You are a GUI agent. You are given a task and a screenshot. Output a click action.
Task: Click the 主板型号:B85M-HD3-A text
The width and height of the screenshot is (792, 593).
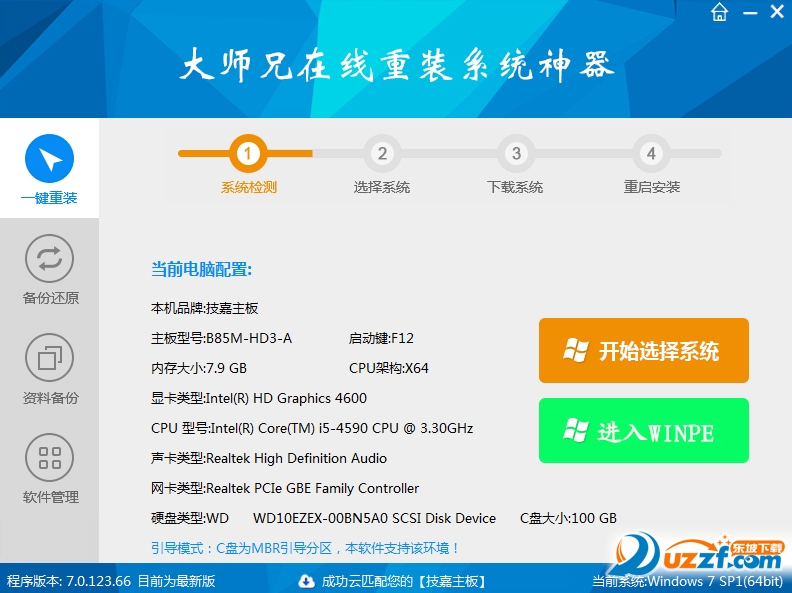[x=221, y=338]
